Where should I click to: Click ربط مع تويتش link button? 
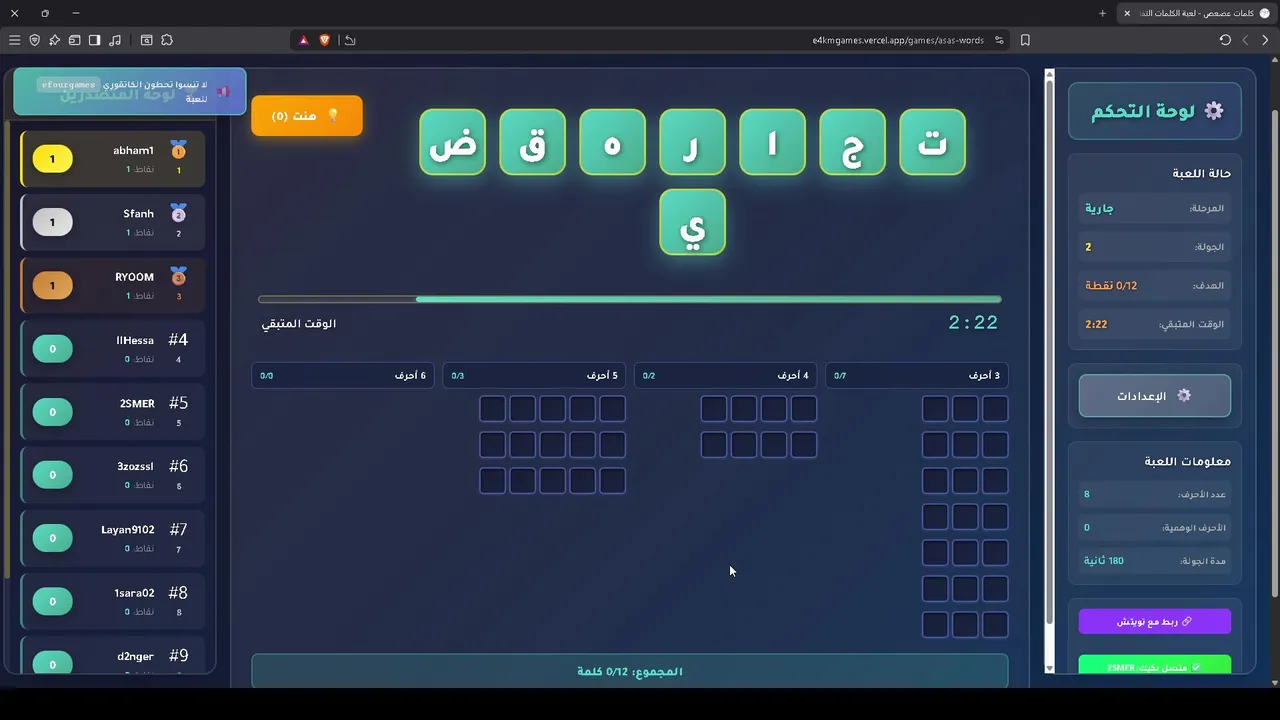(x=1155, y=622)
